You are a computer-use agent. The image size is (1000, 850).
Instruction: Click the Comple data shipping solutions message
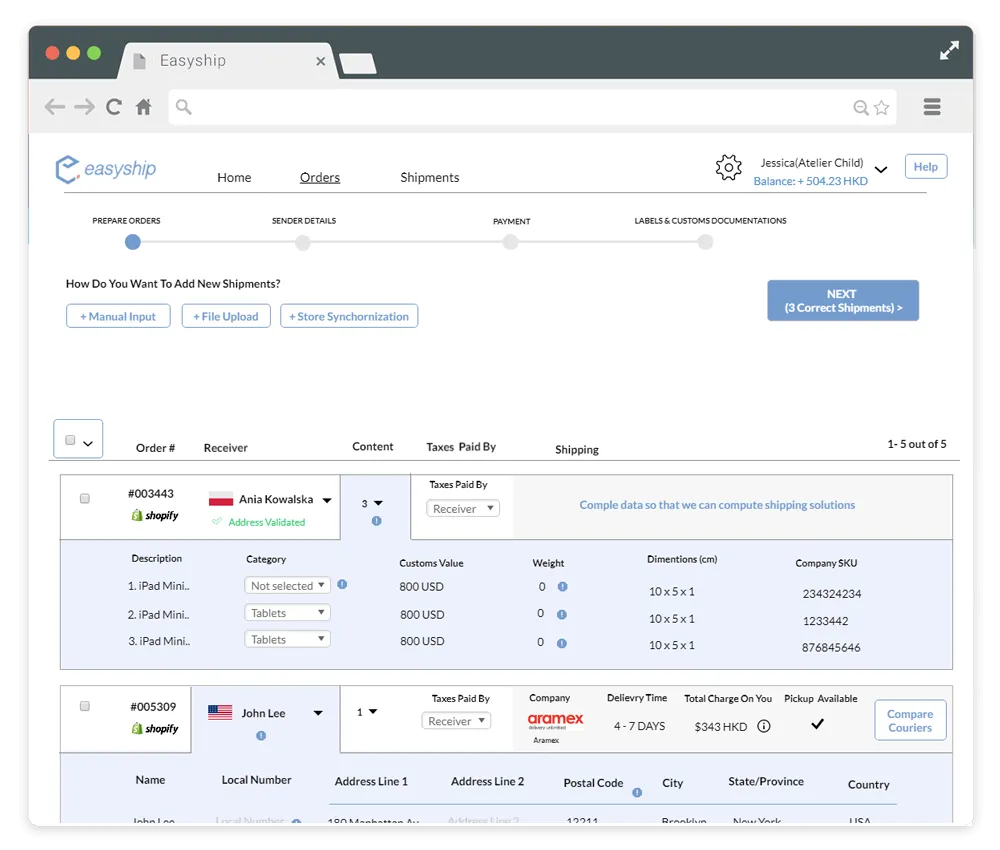click(717, 505)
